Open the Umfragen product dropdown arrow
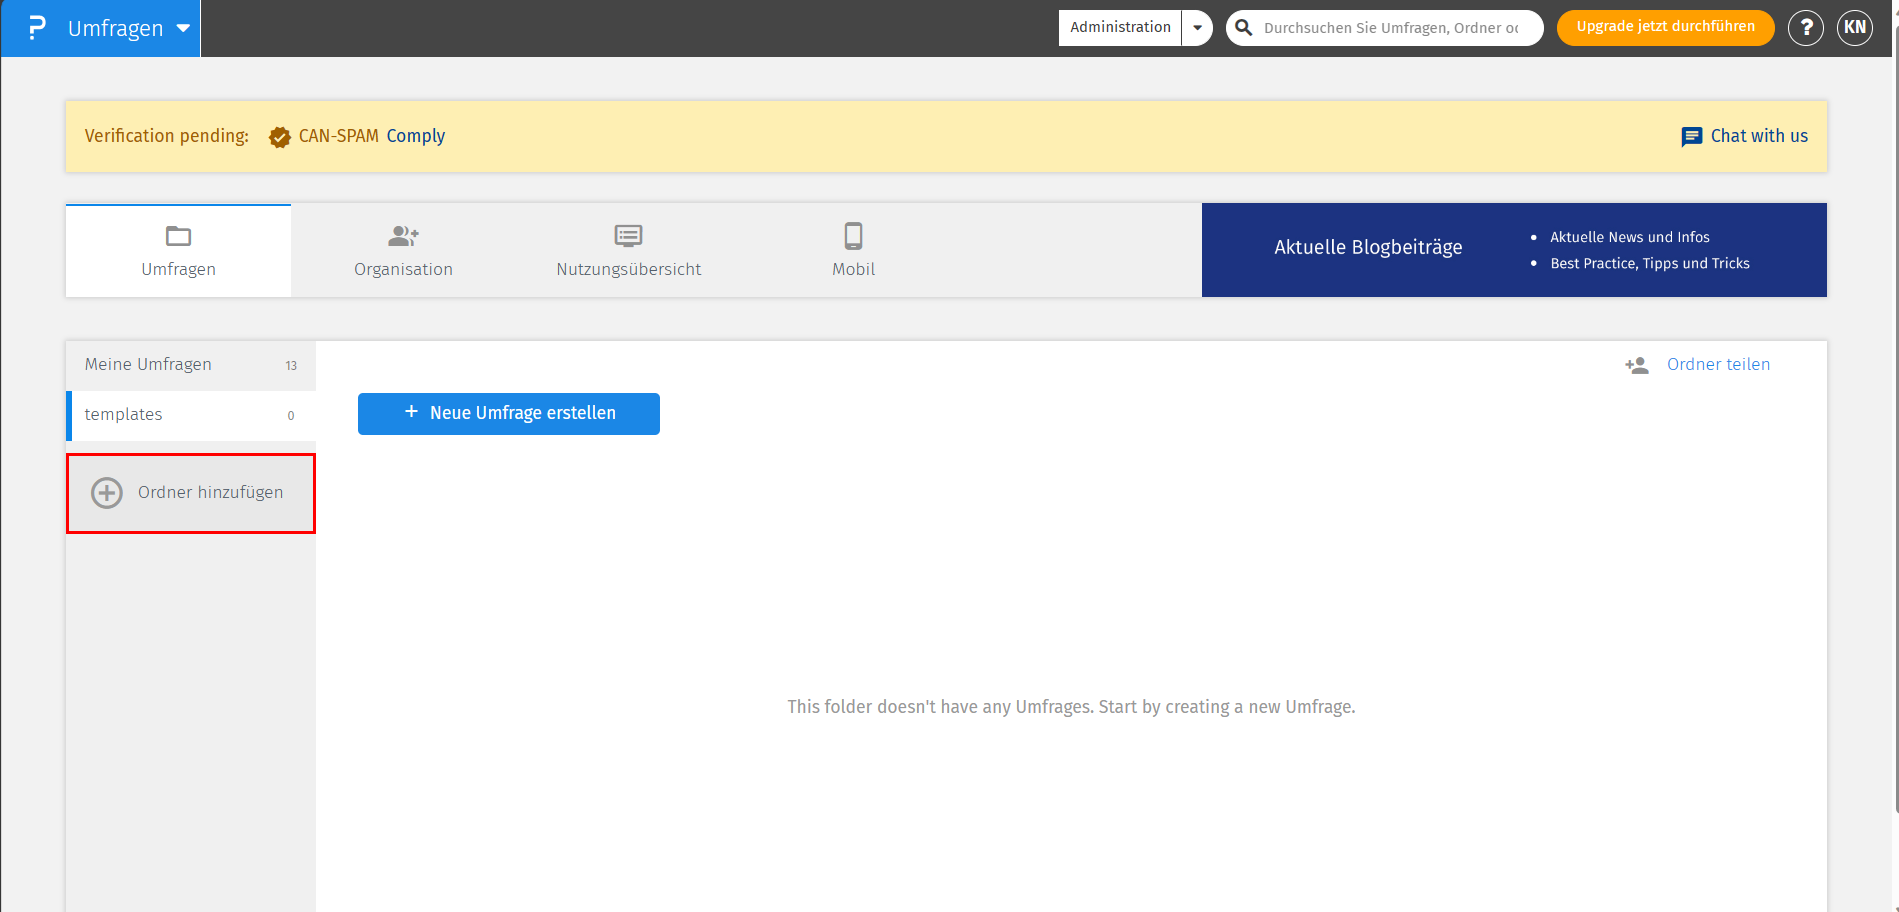The width and height of the screenshot is (1899, 912). (183, 29)
